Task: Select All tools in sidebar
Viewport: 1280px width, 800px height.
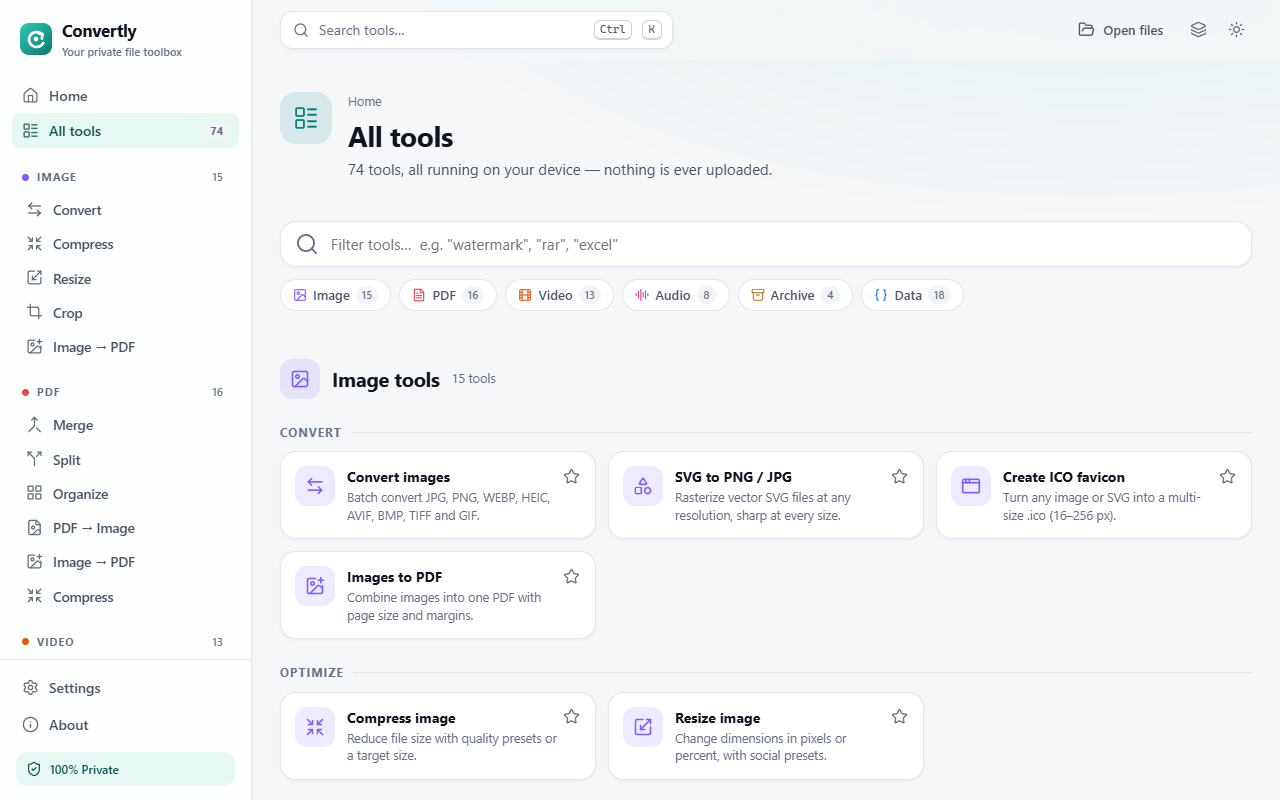Action: 125,131
